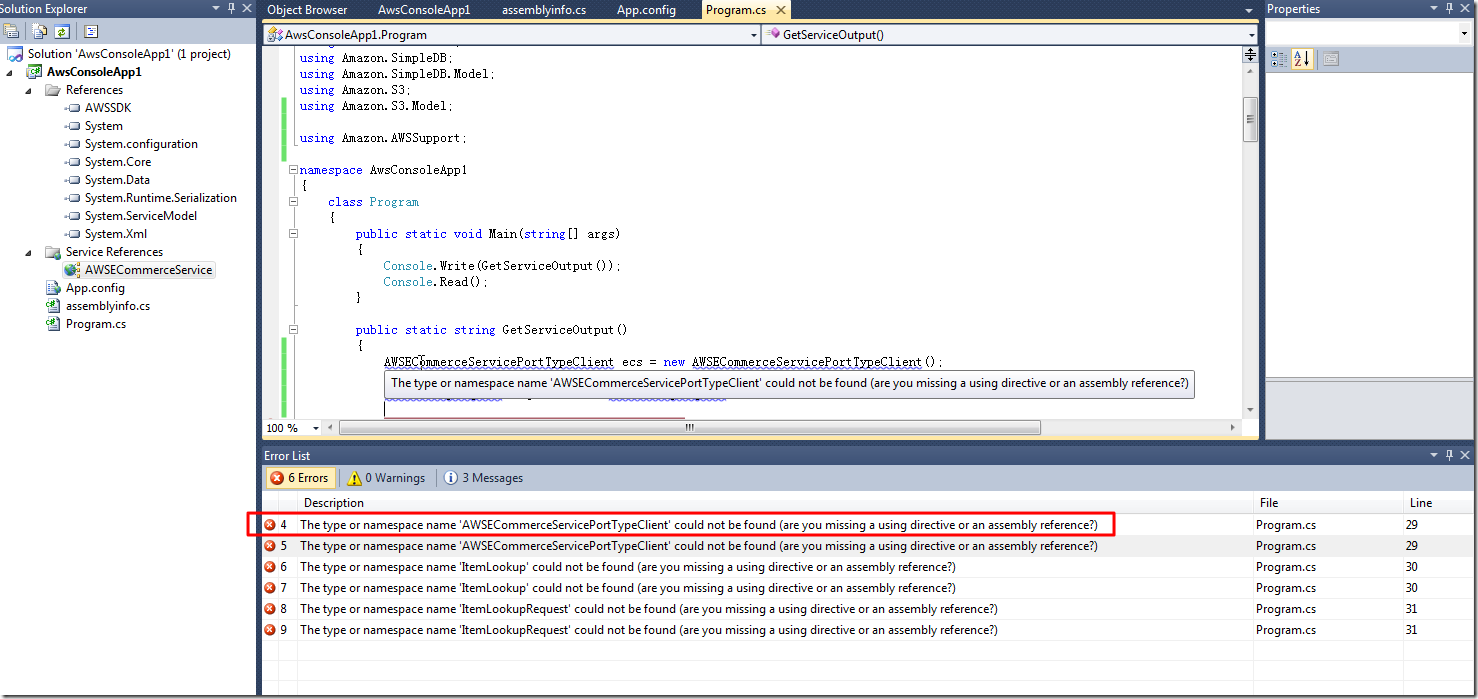Select the System reference icon
Image resolution: width=1478 pixels, height=699 pixels.
(x=72, y=126)
